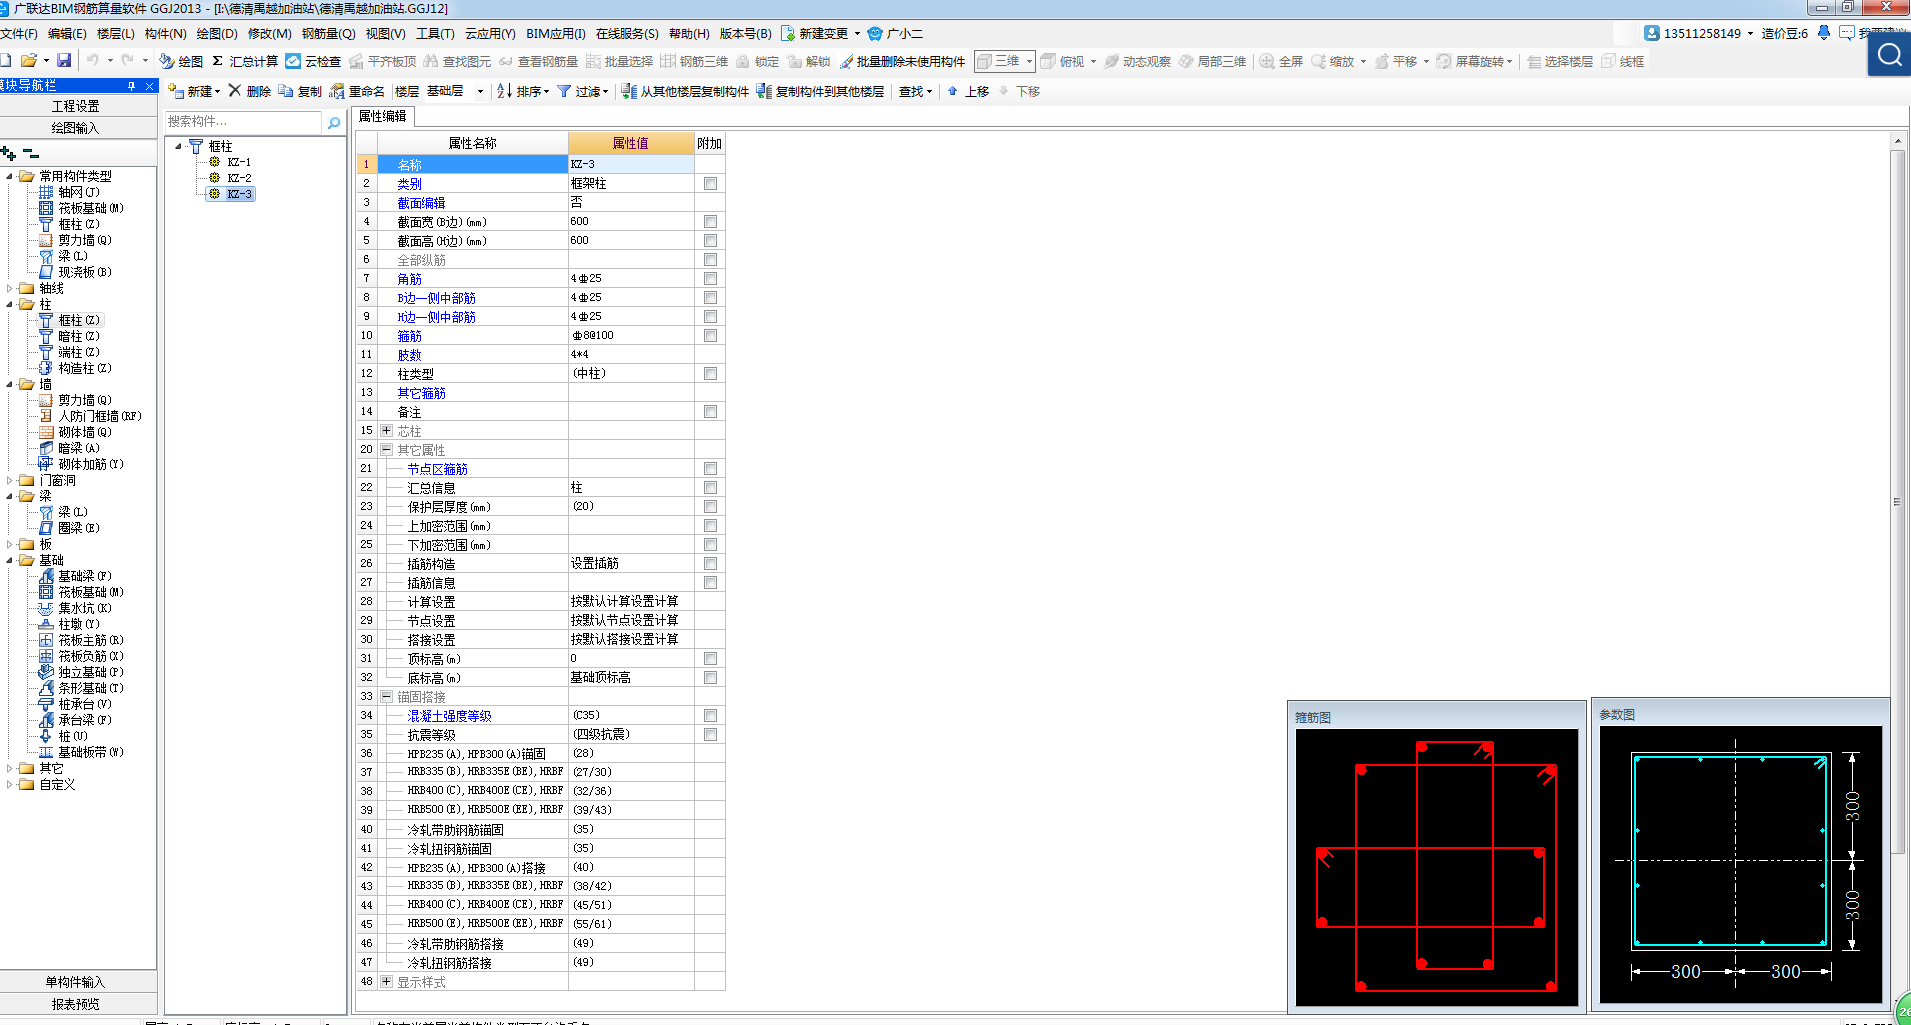
Task: Click the 报表预览 button
Action: click(x=76, y=1004)
